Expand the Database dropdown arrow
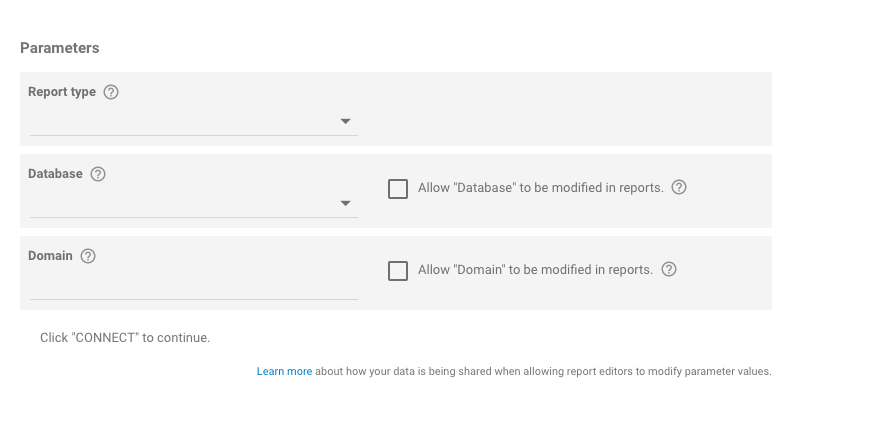871x427 pixels. (x=345, y=203)
